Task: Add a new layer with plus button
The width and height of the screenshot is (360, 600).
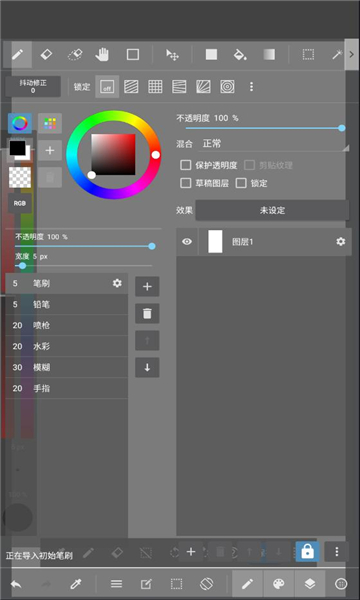Action: 191,552
